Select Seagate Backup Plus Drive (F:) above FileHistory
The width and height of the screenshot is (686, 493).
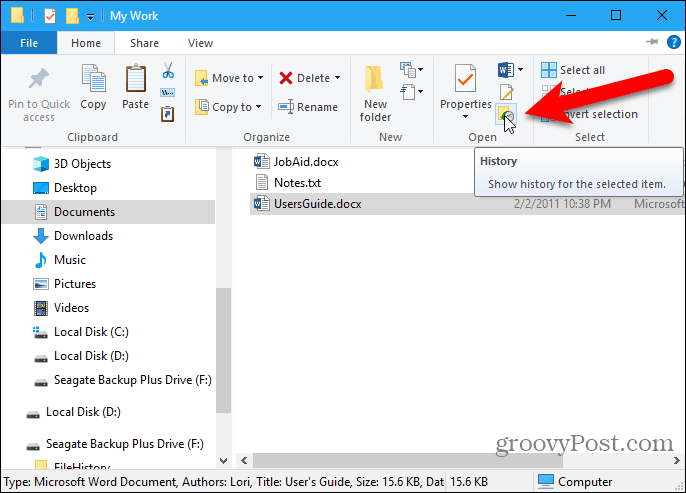click(x=115, y=444)
